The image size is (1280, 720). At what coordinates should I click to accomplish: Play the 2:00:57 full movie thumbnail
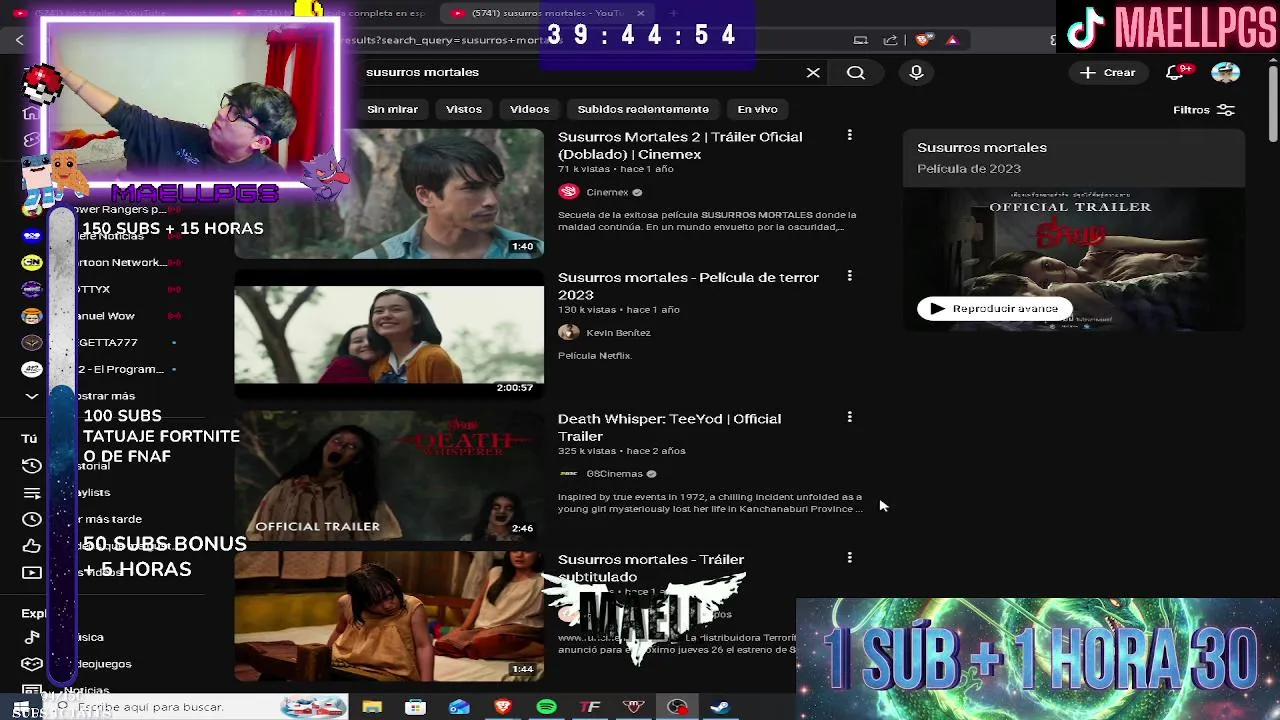pyautogui.click(x=389, y=335)
